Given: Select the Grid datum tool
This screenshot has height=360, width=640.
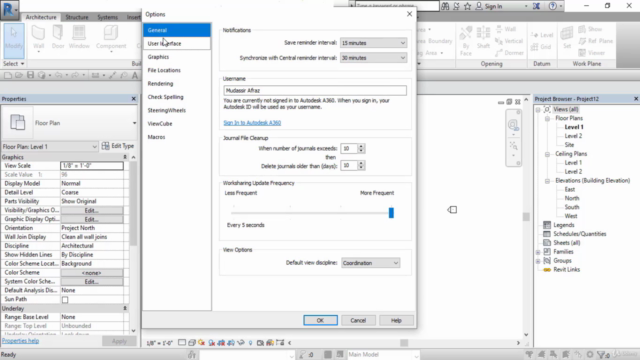Looking at the screenshot, I should click(541, 47).
